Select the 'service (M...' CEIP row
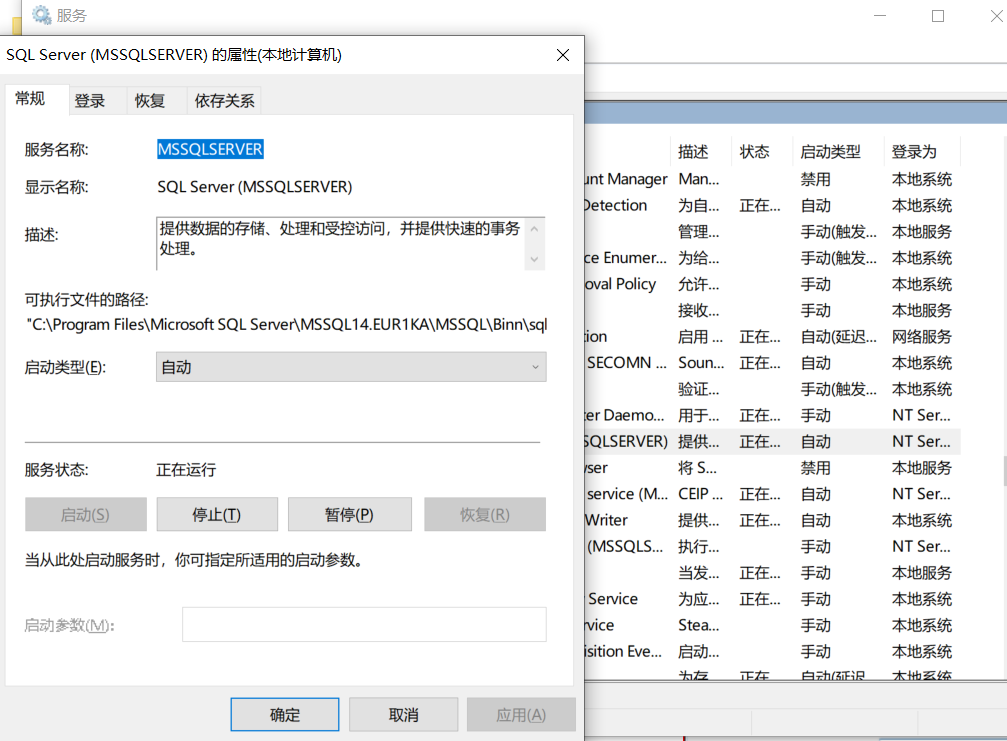1007x741 pixels. click(771, 494)
